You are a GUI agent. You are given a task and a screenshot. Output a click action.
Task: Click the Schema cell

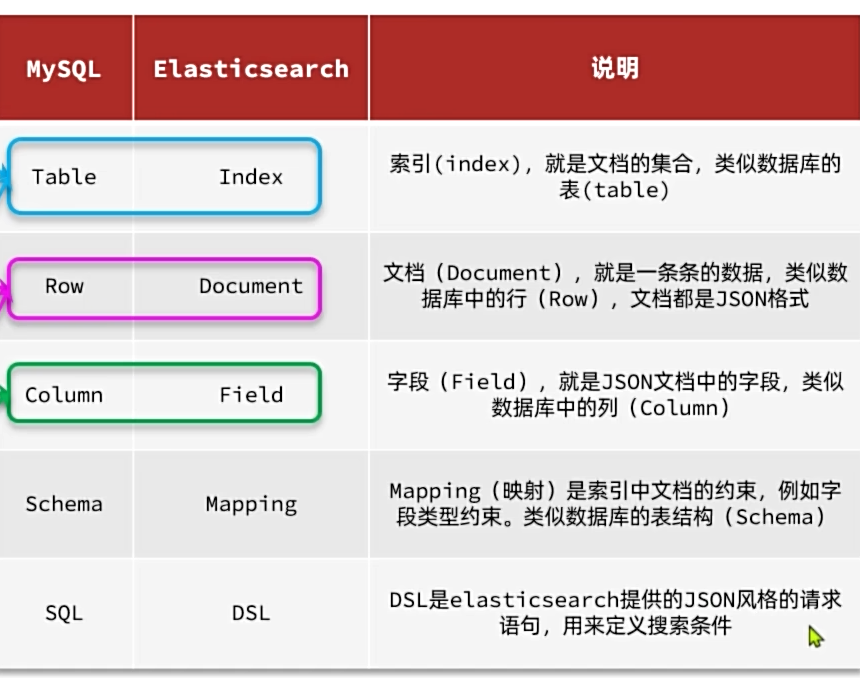coord(64,504)
